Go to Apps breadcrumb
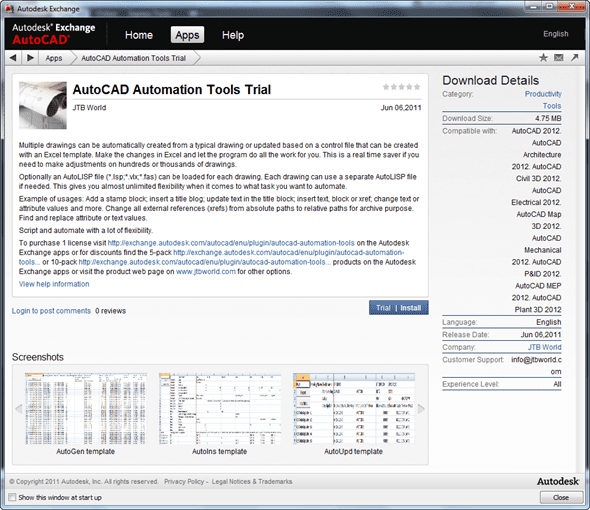This screenshot has height=510, width=590. point(54,58)
